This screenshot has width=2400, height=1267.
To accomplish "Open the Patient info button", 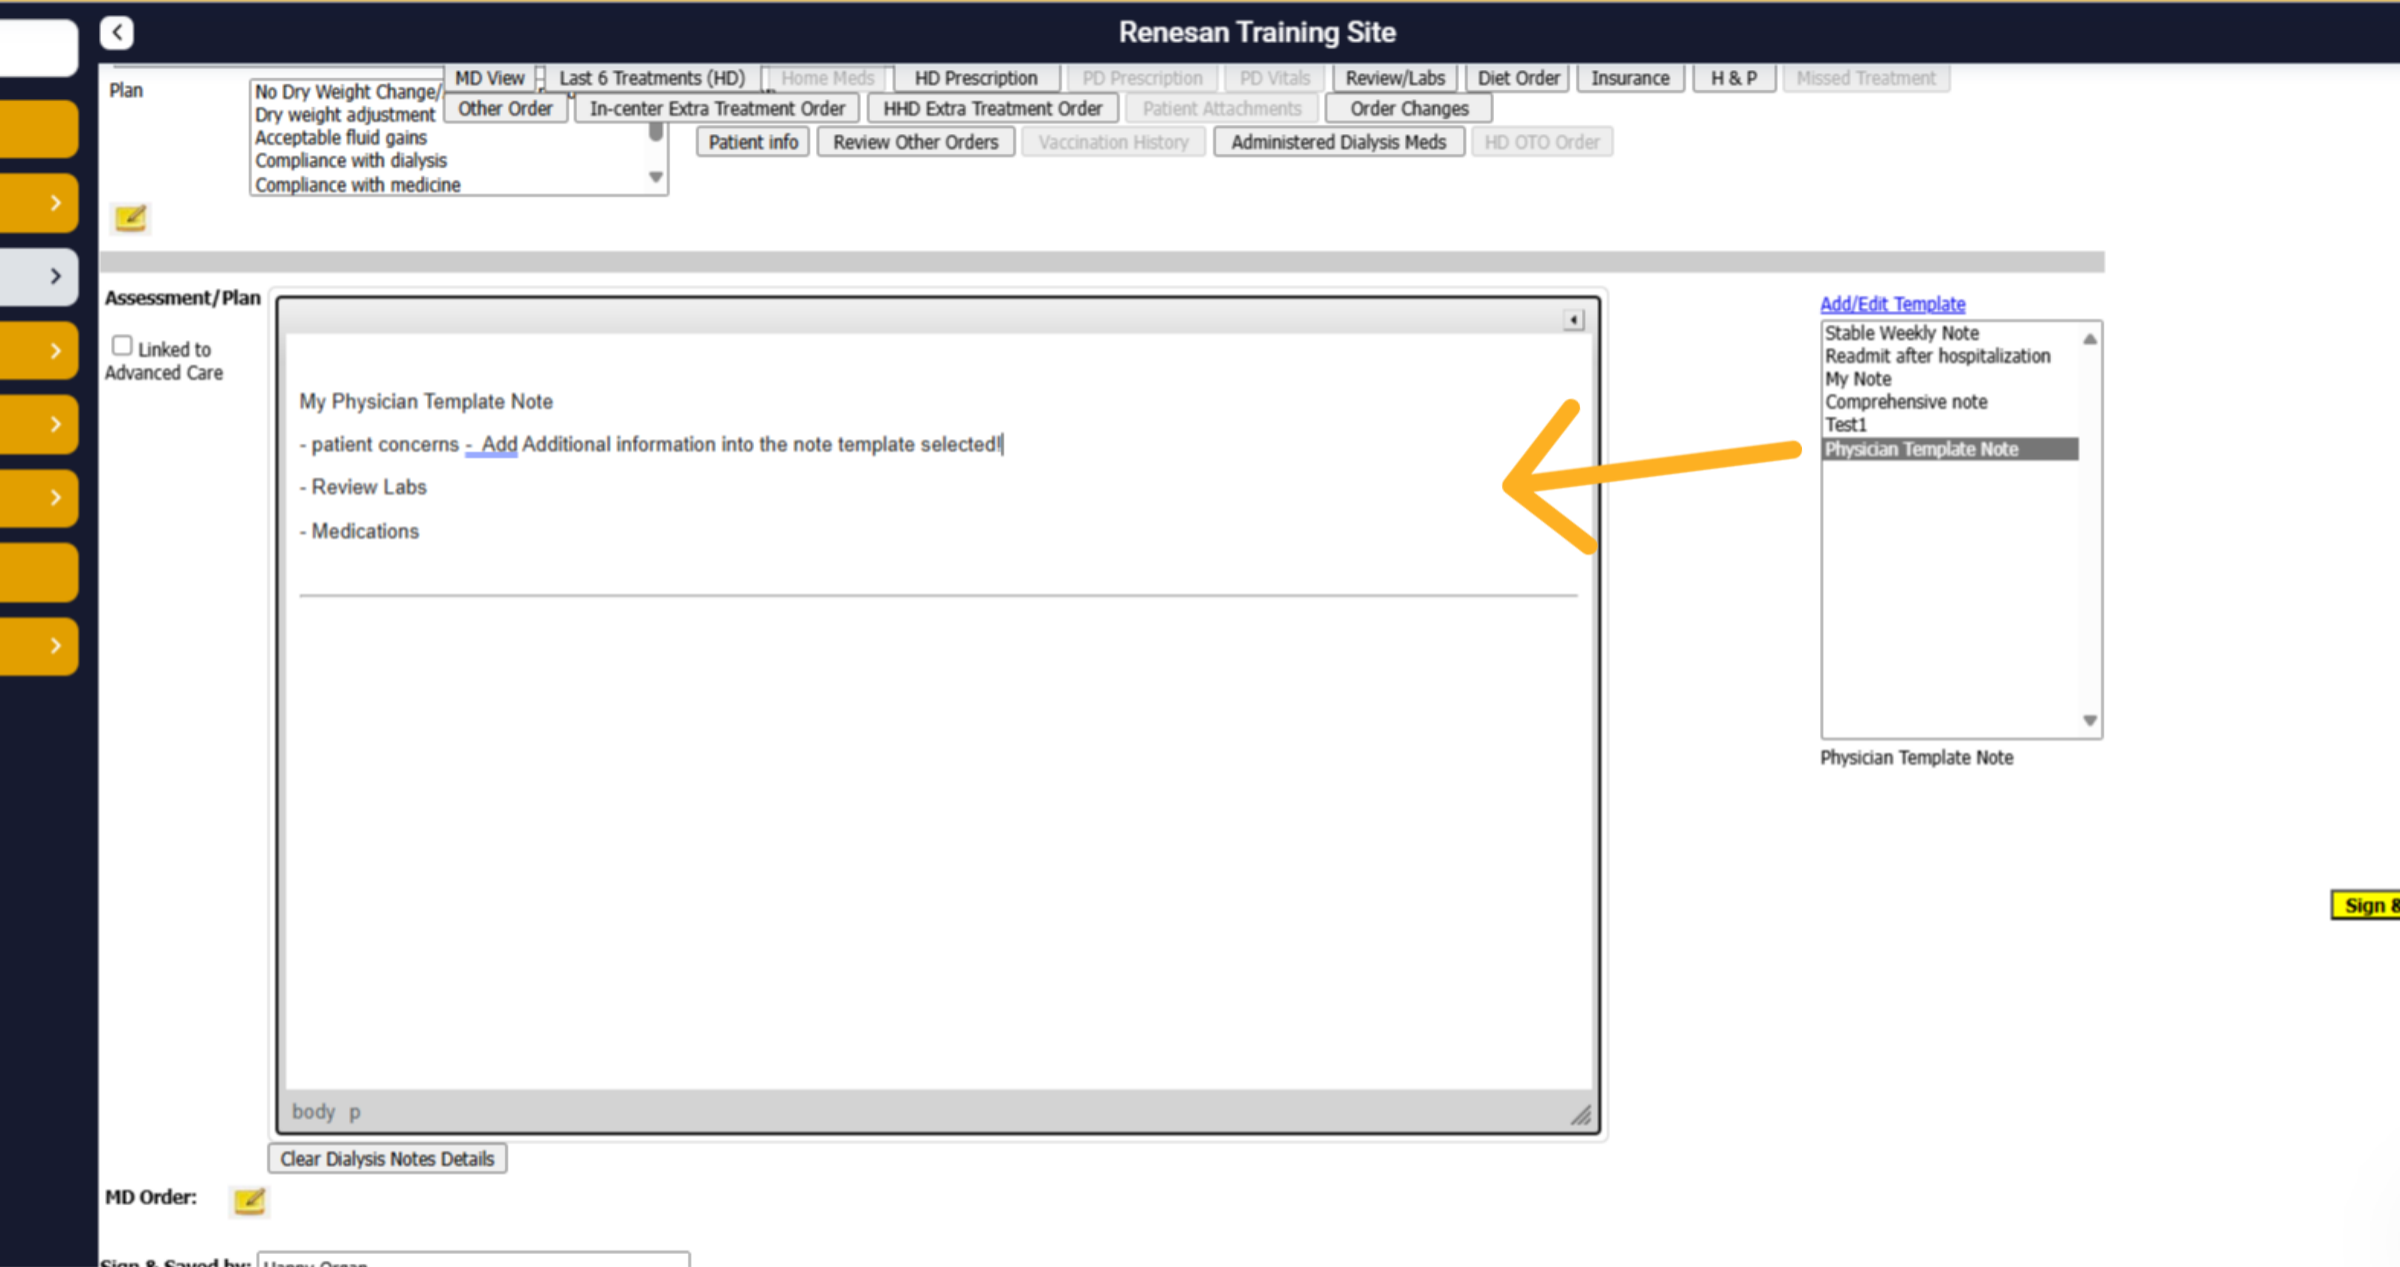I will (753, 142).
